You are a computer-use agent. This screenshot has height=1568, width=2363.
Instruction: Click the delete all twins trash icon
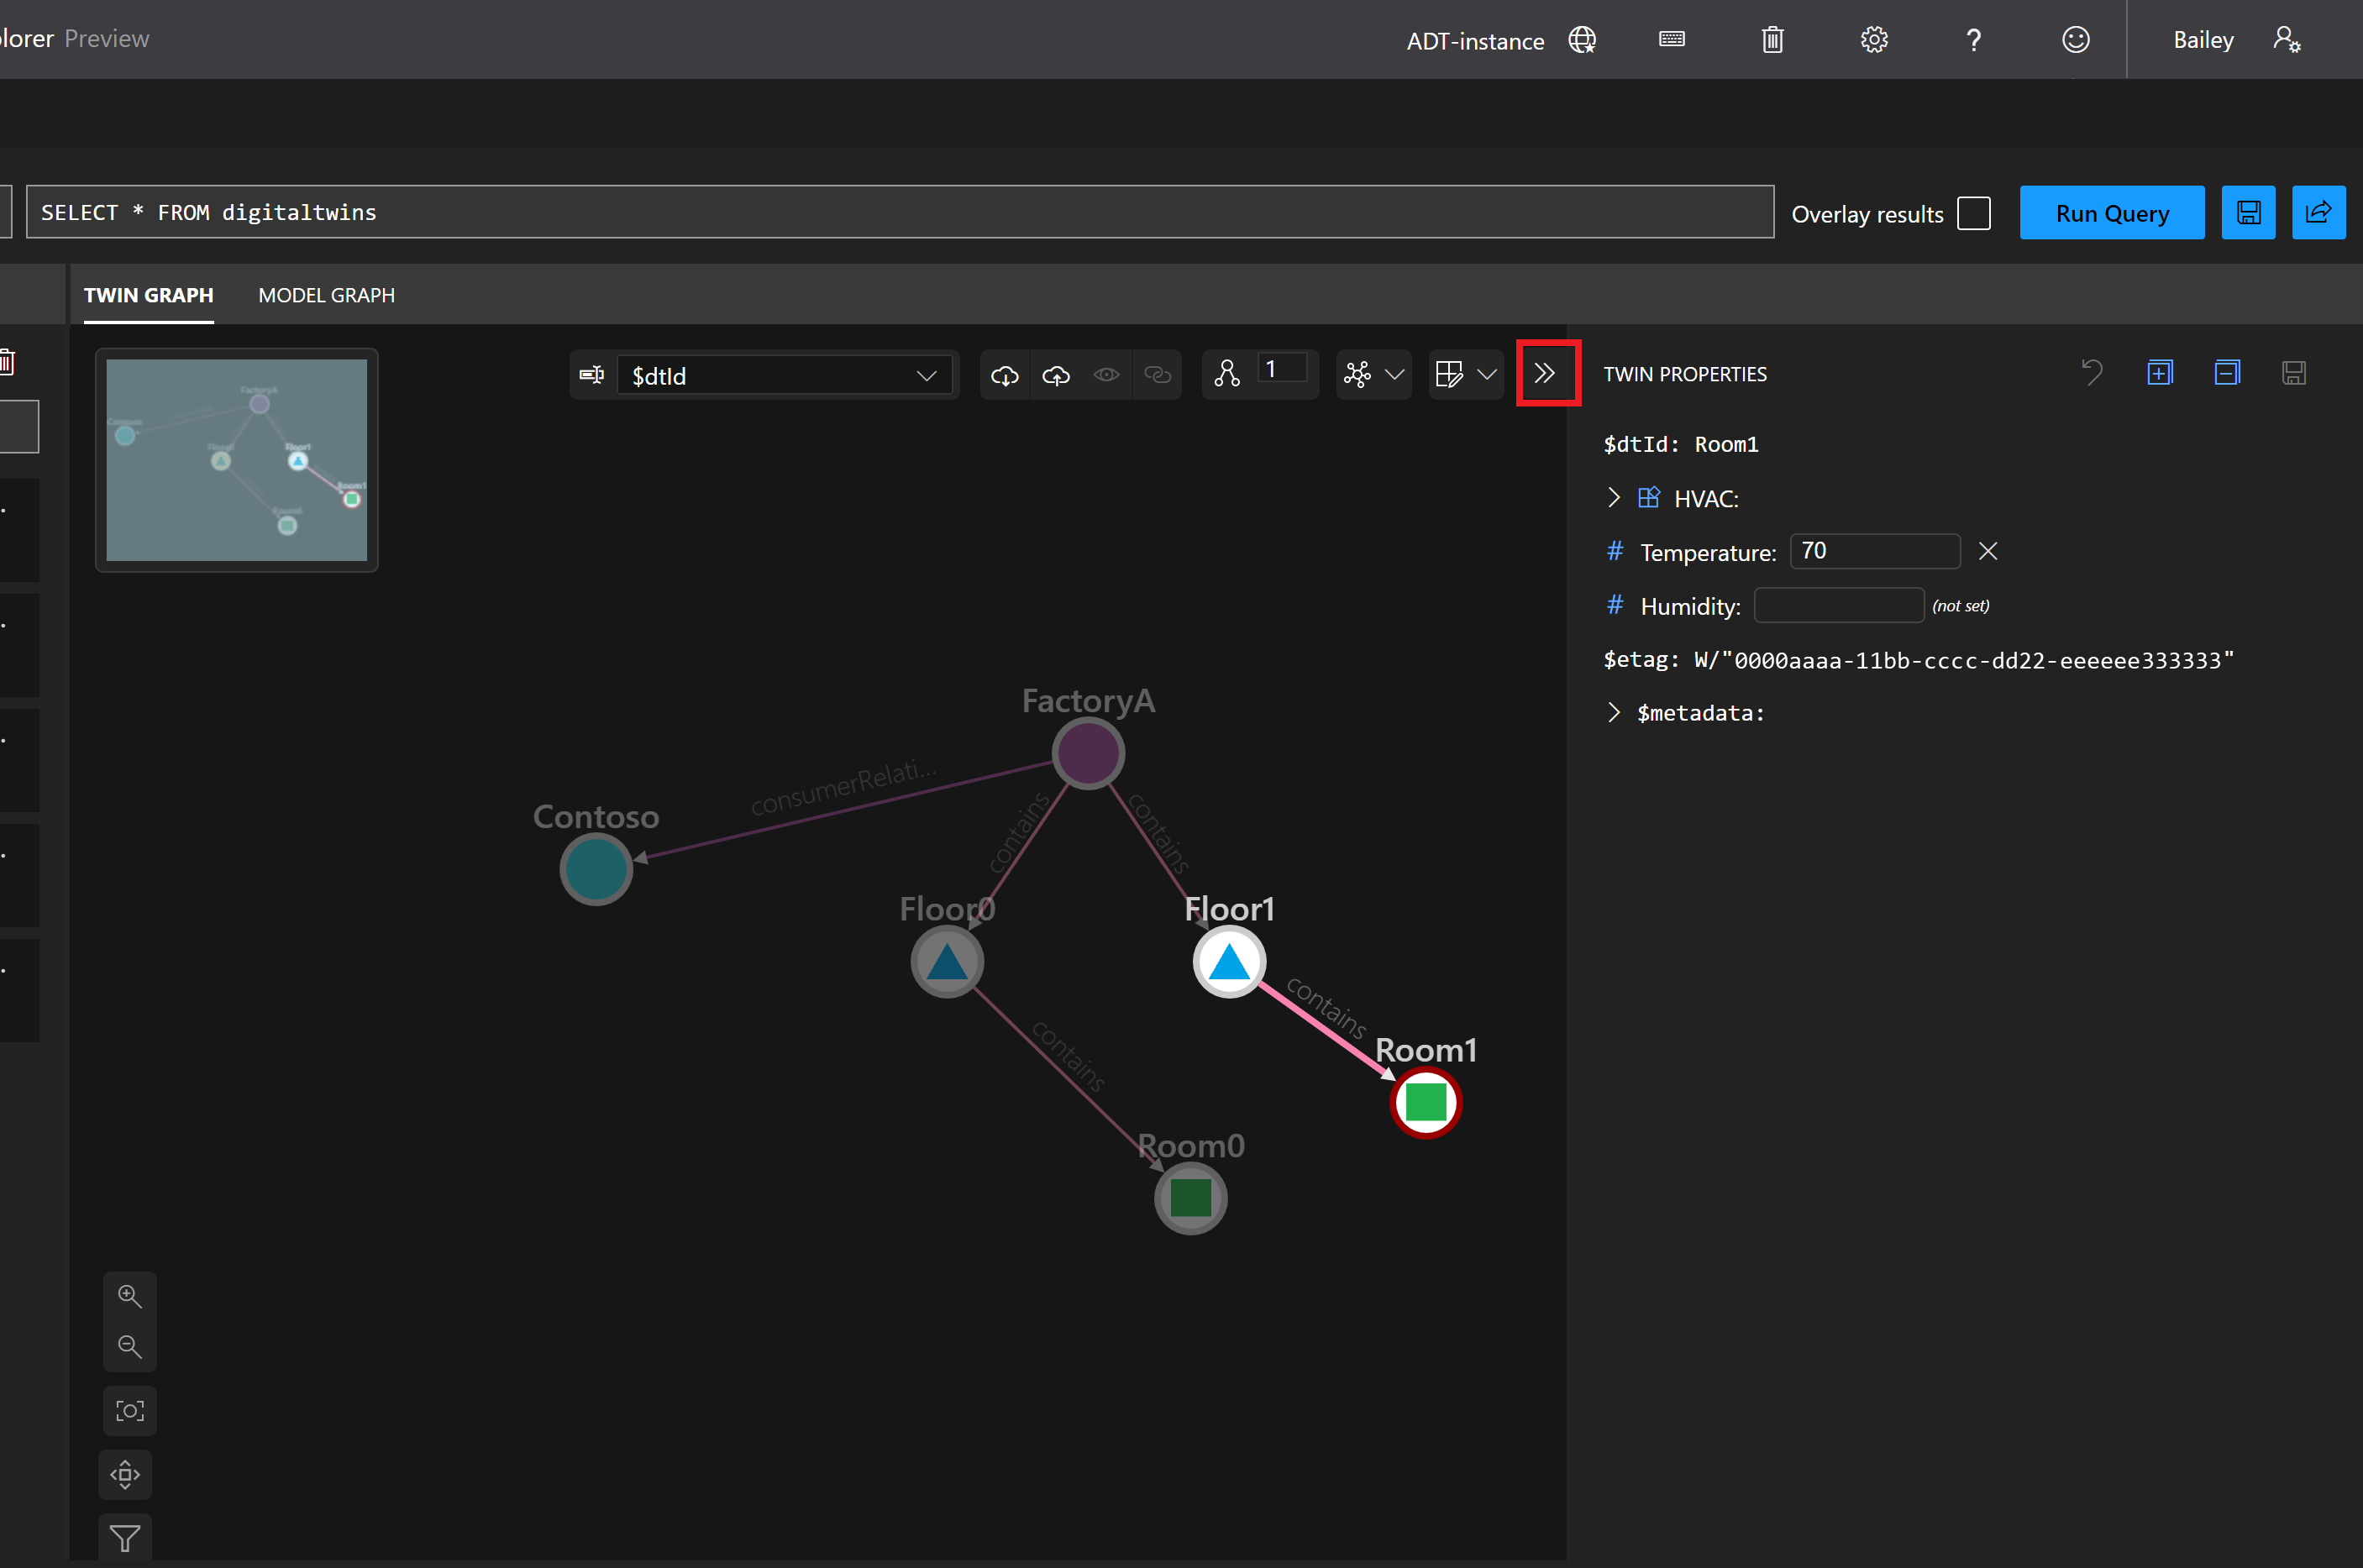click(x=1772, y=40)
